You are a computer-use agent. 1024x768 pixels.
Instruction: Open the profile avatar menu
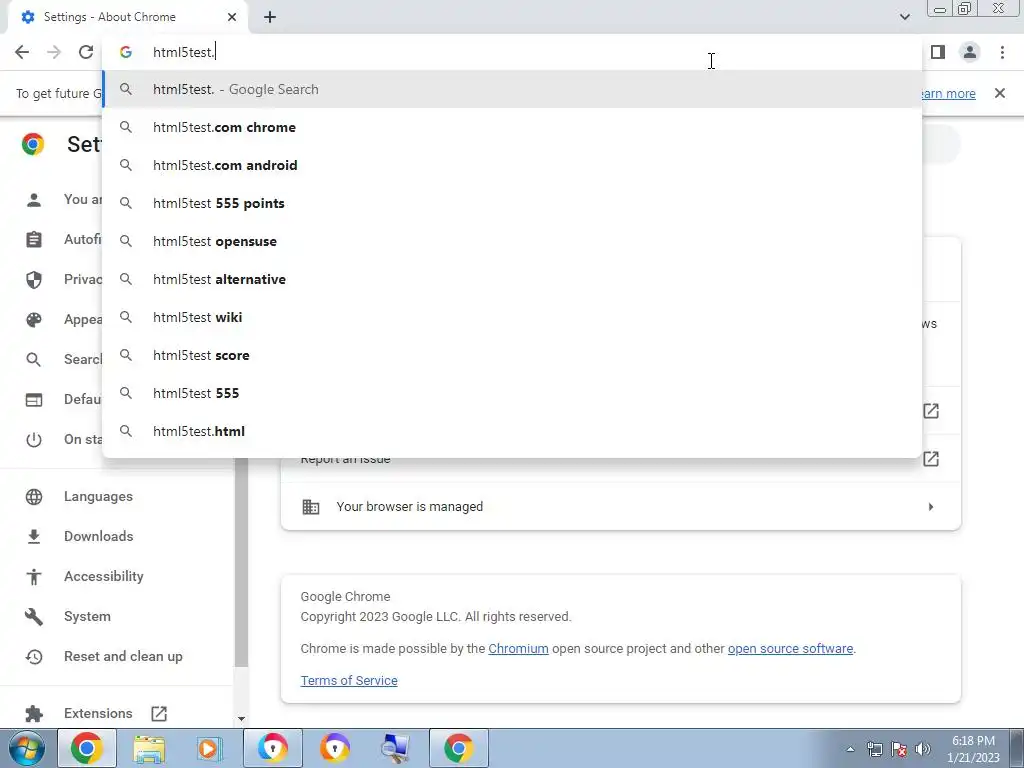point(970,52)
